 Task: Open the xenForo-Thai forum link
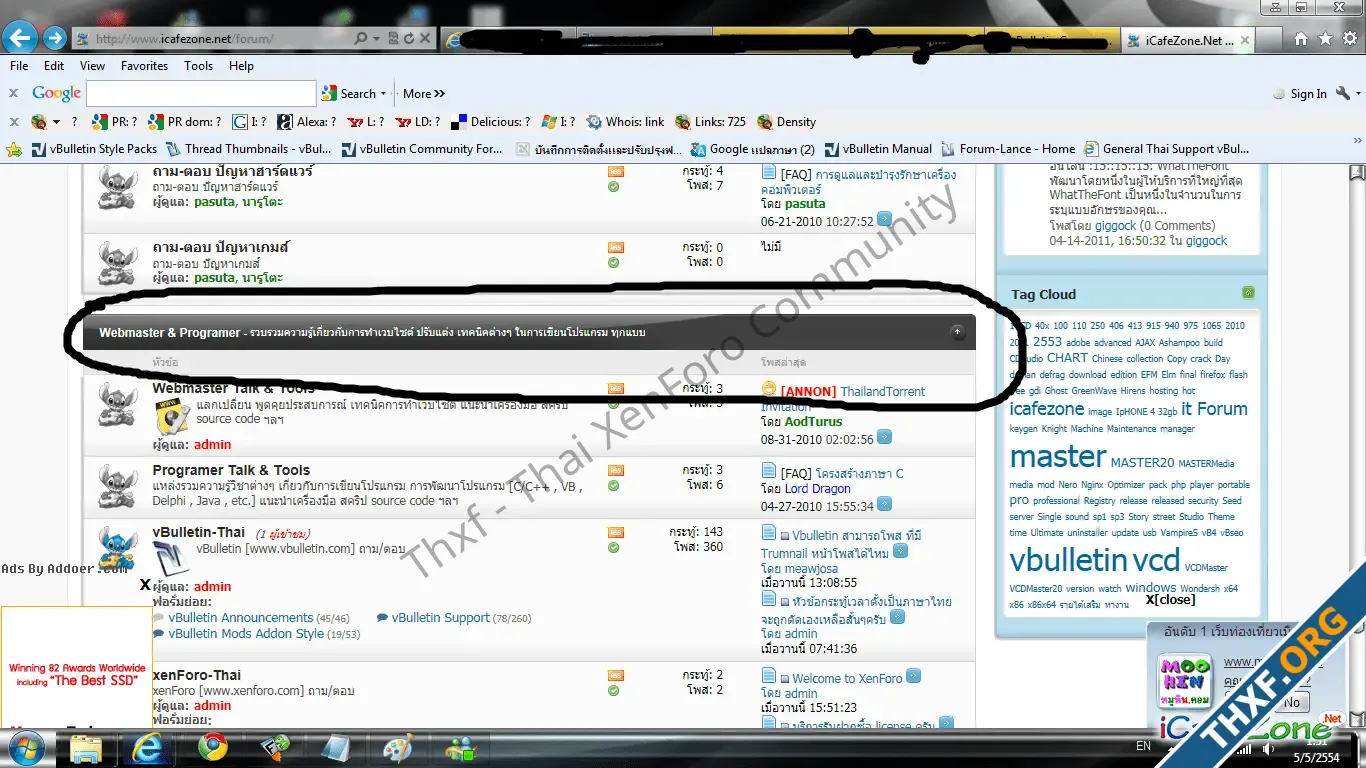197,675
